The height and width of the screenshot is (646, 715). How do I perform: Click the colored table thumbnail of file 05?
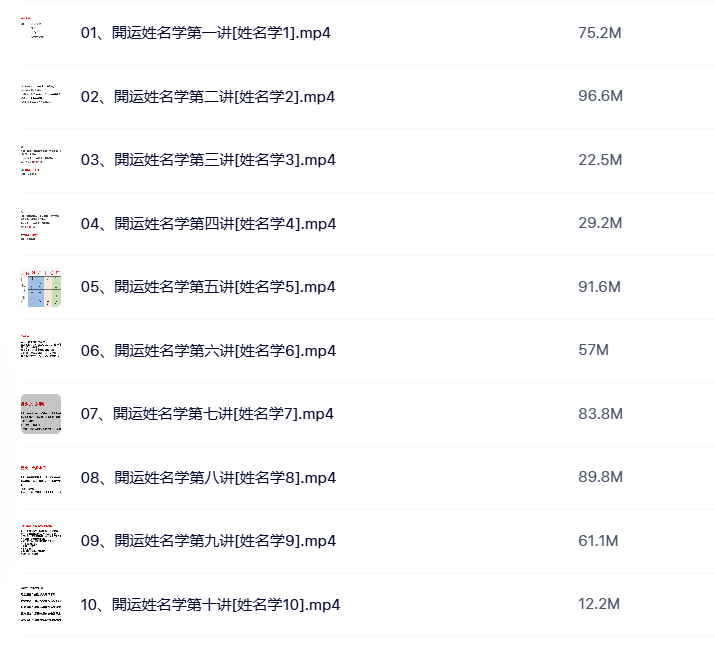(41, 287)
